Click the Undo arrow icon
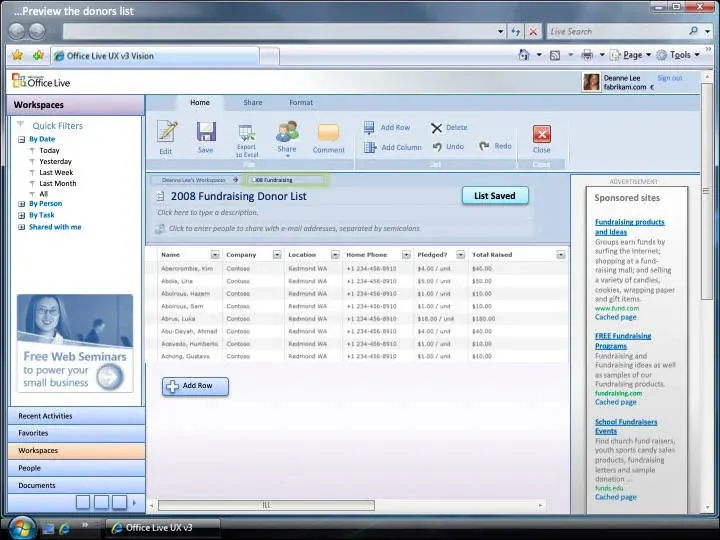The image size is (720, 540). (x=437, y=146)
